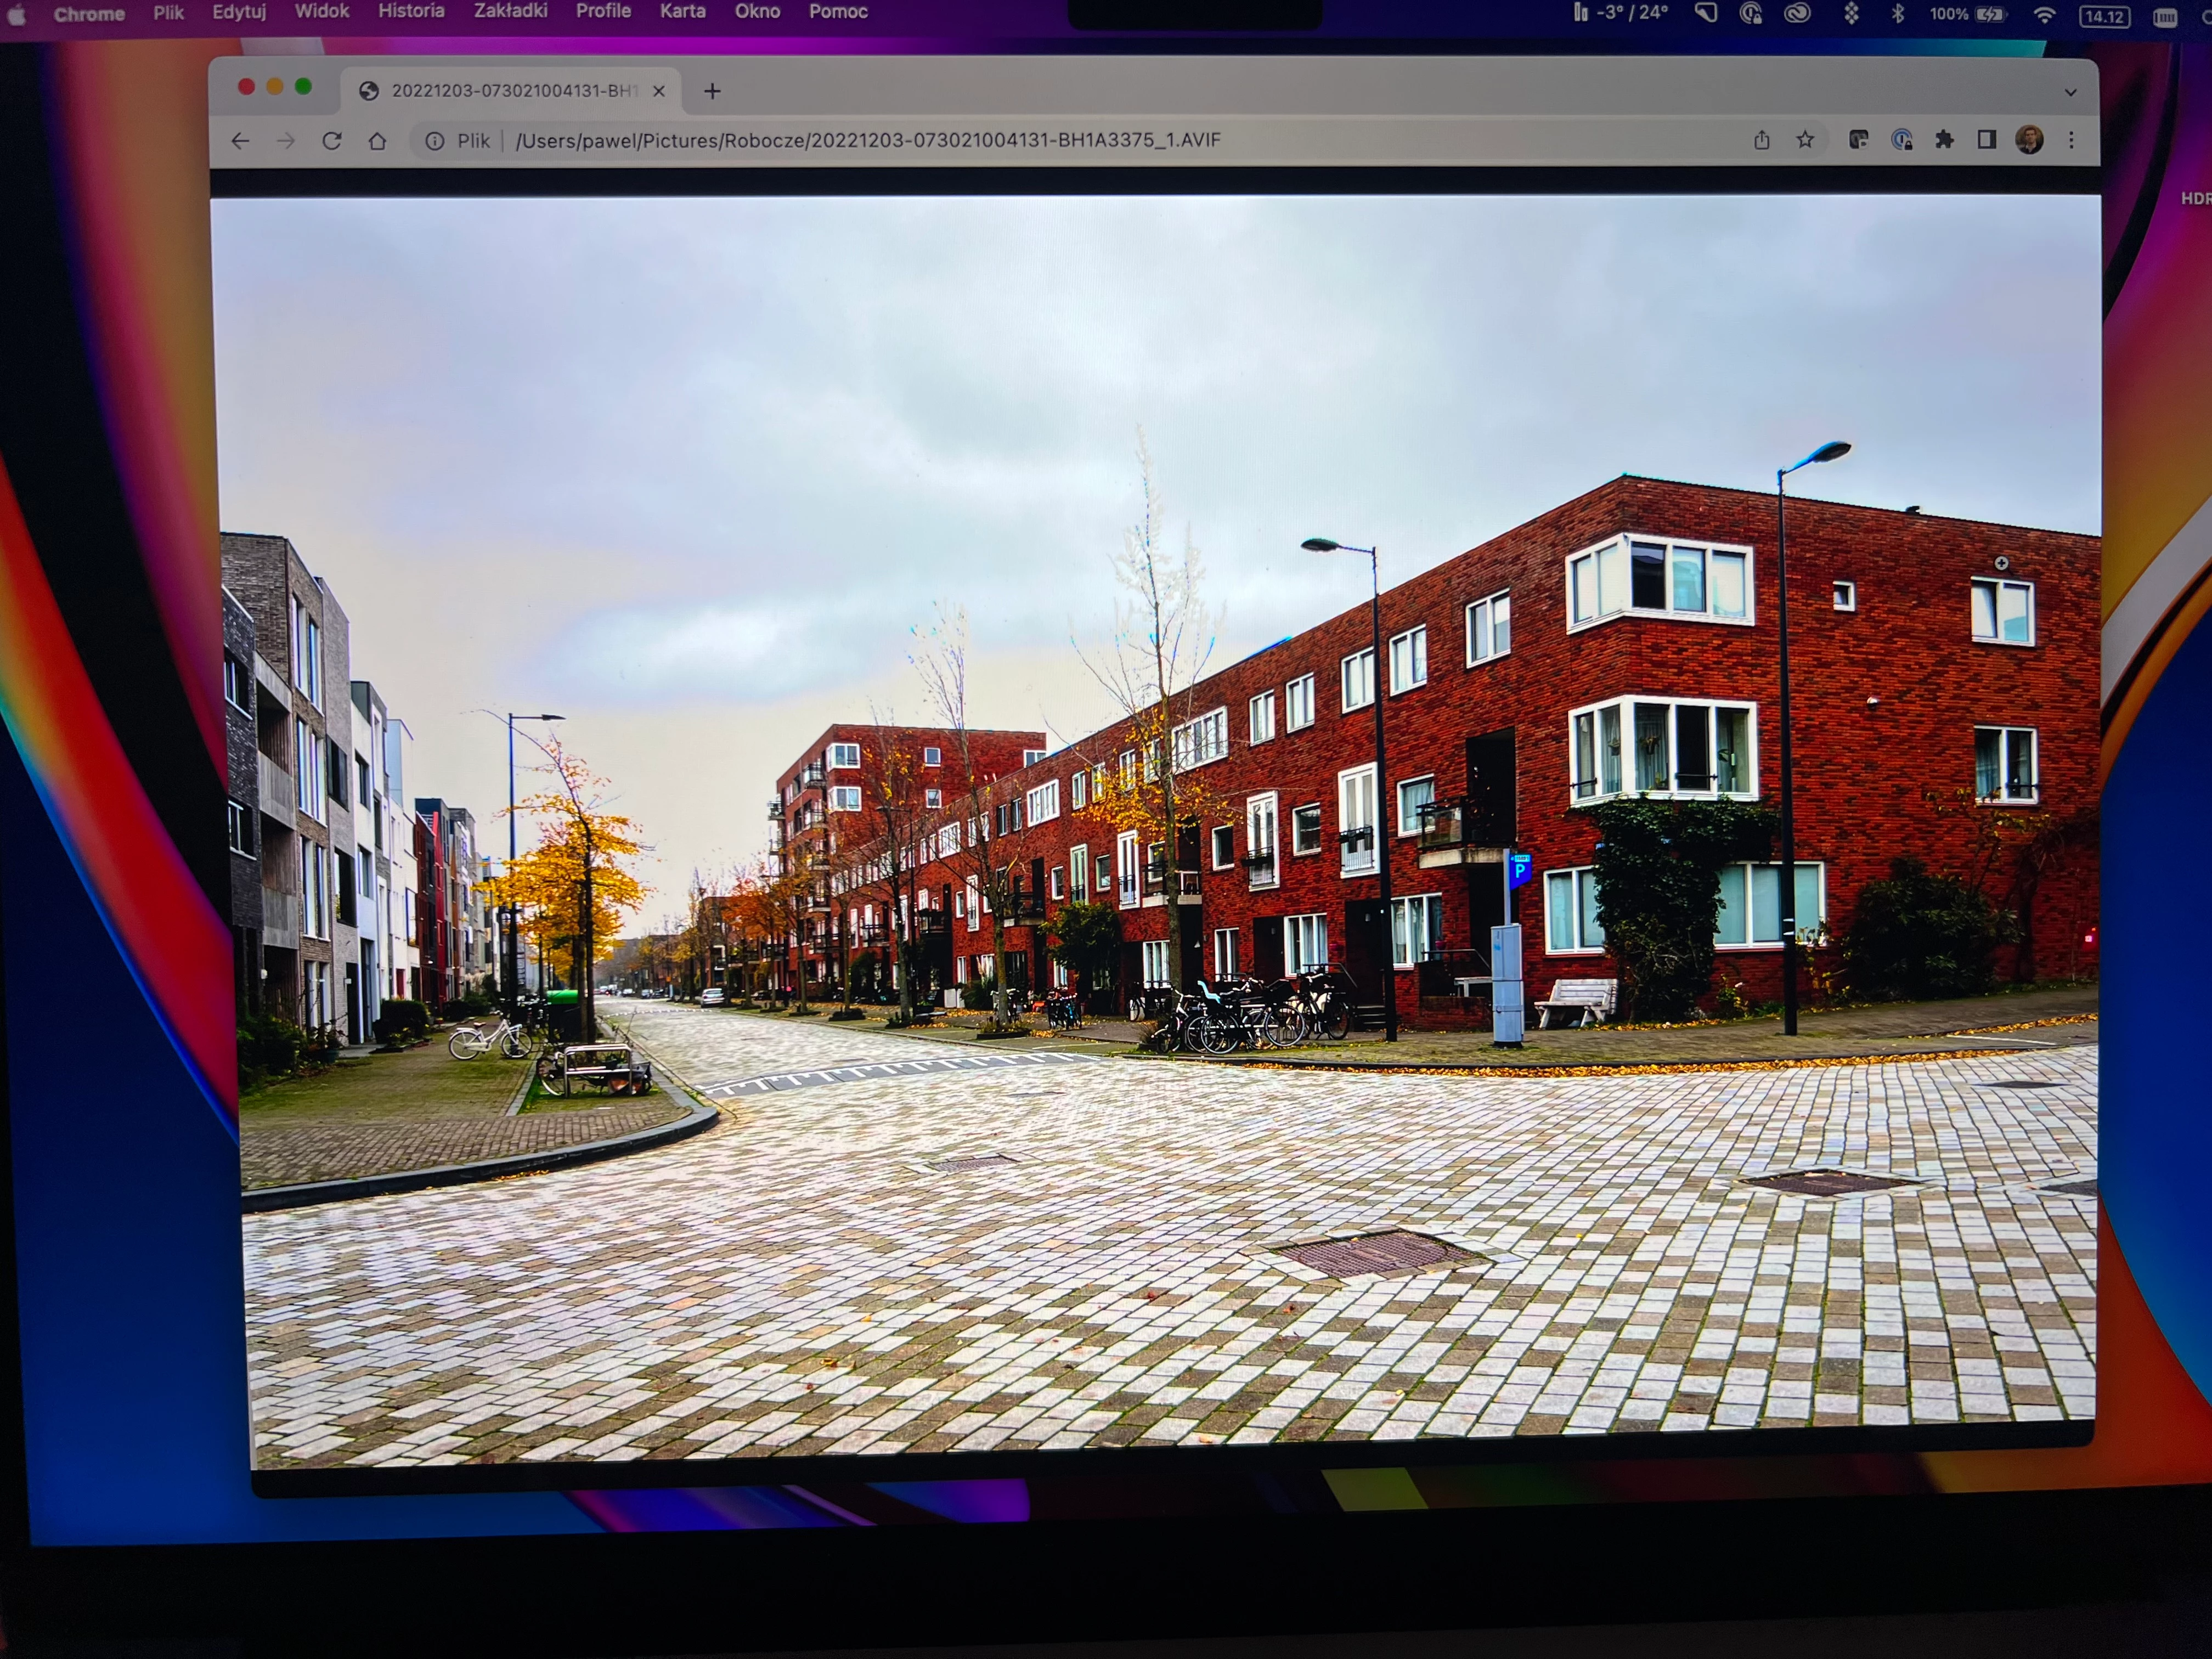The width and height of the screenshot is (2212, 1659).
Task: Open the Historia menu
Action: pos(411,11)
